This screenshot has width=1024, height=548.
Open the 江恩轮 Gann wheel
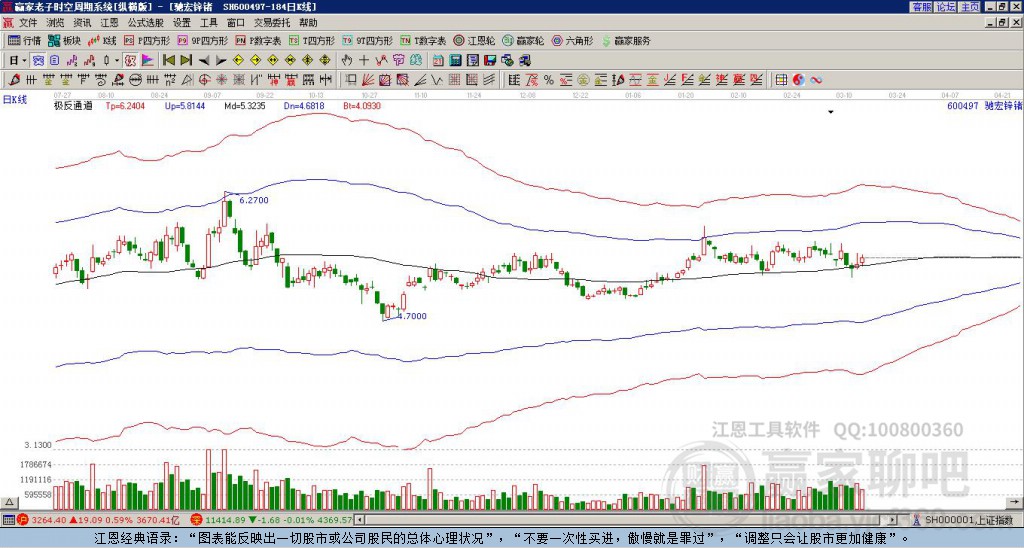click(x=475, y=40)
